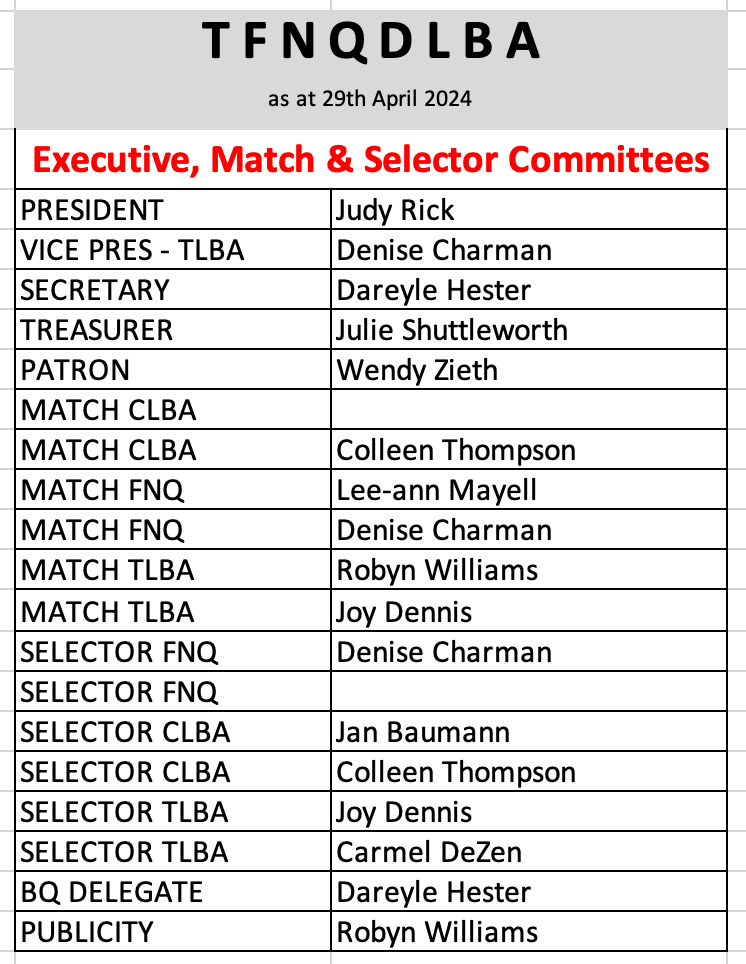Click the red Executive, Match & Selector Committees heading
746x964 pixels.
tap(370, 159)
